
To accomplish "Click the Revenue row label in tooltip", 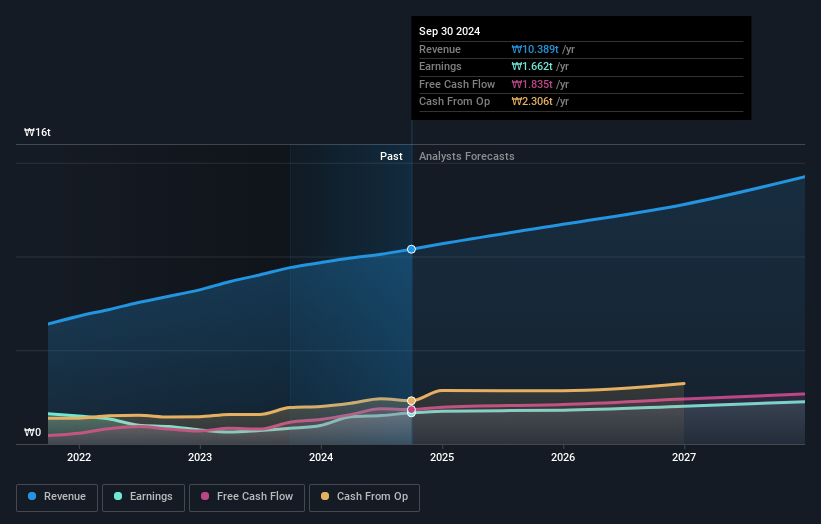I will point(440,49).
